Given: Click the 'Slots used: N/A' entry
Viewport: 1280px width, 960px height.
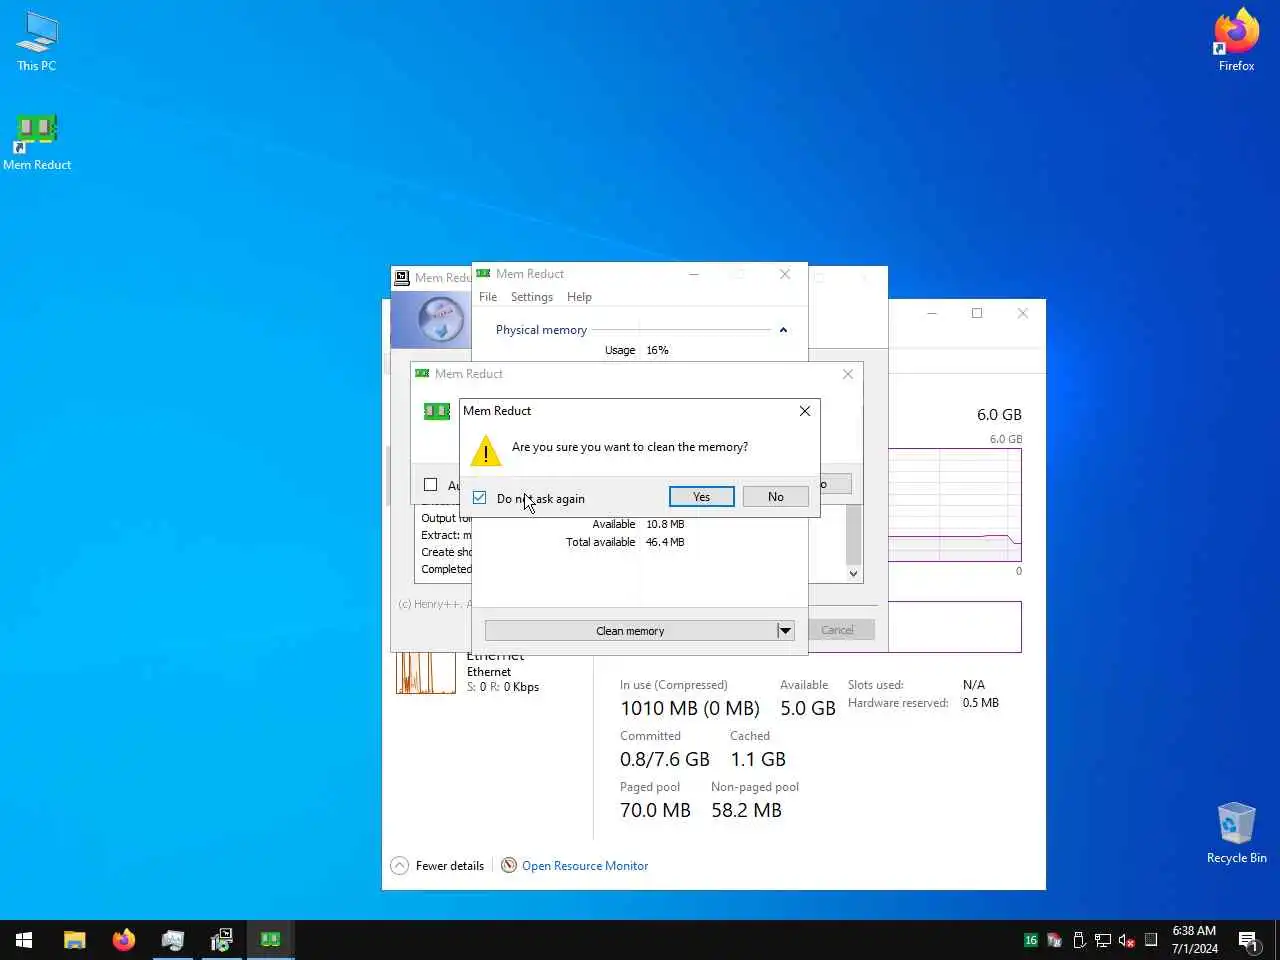Looking at the screenshot, I should 916,685.
